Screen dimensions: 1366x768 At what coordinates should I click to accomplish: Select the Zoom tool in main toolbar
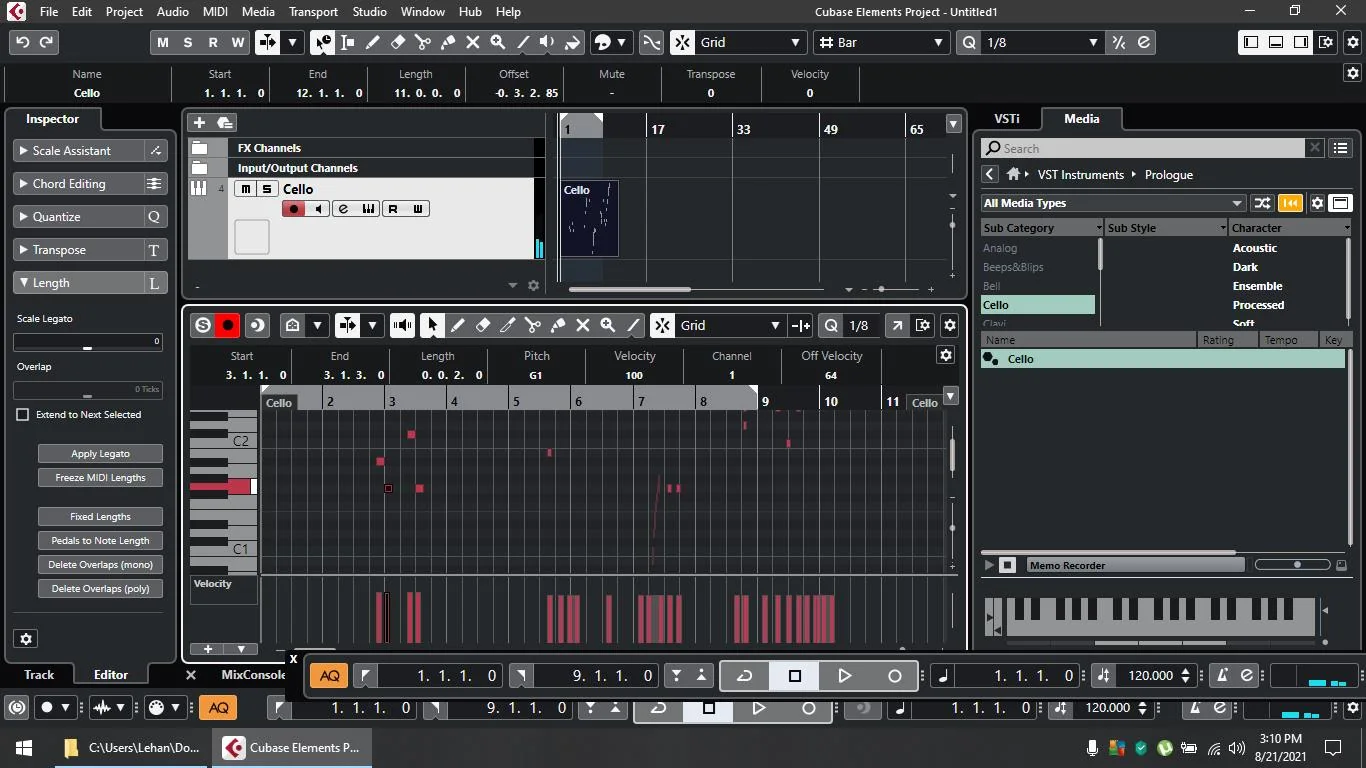[x=497, y=42]
